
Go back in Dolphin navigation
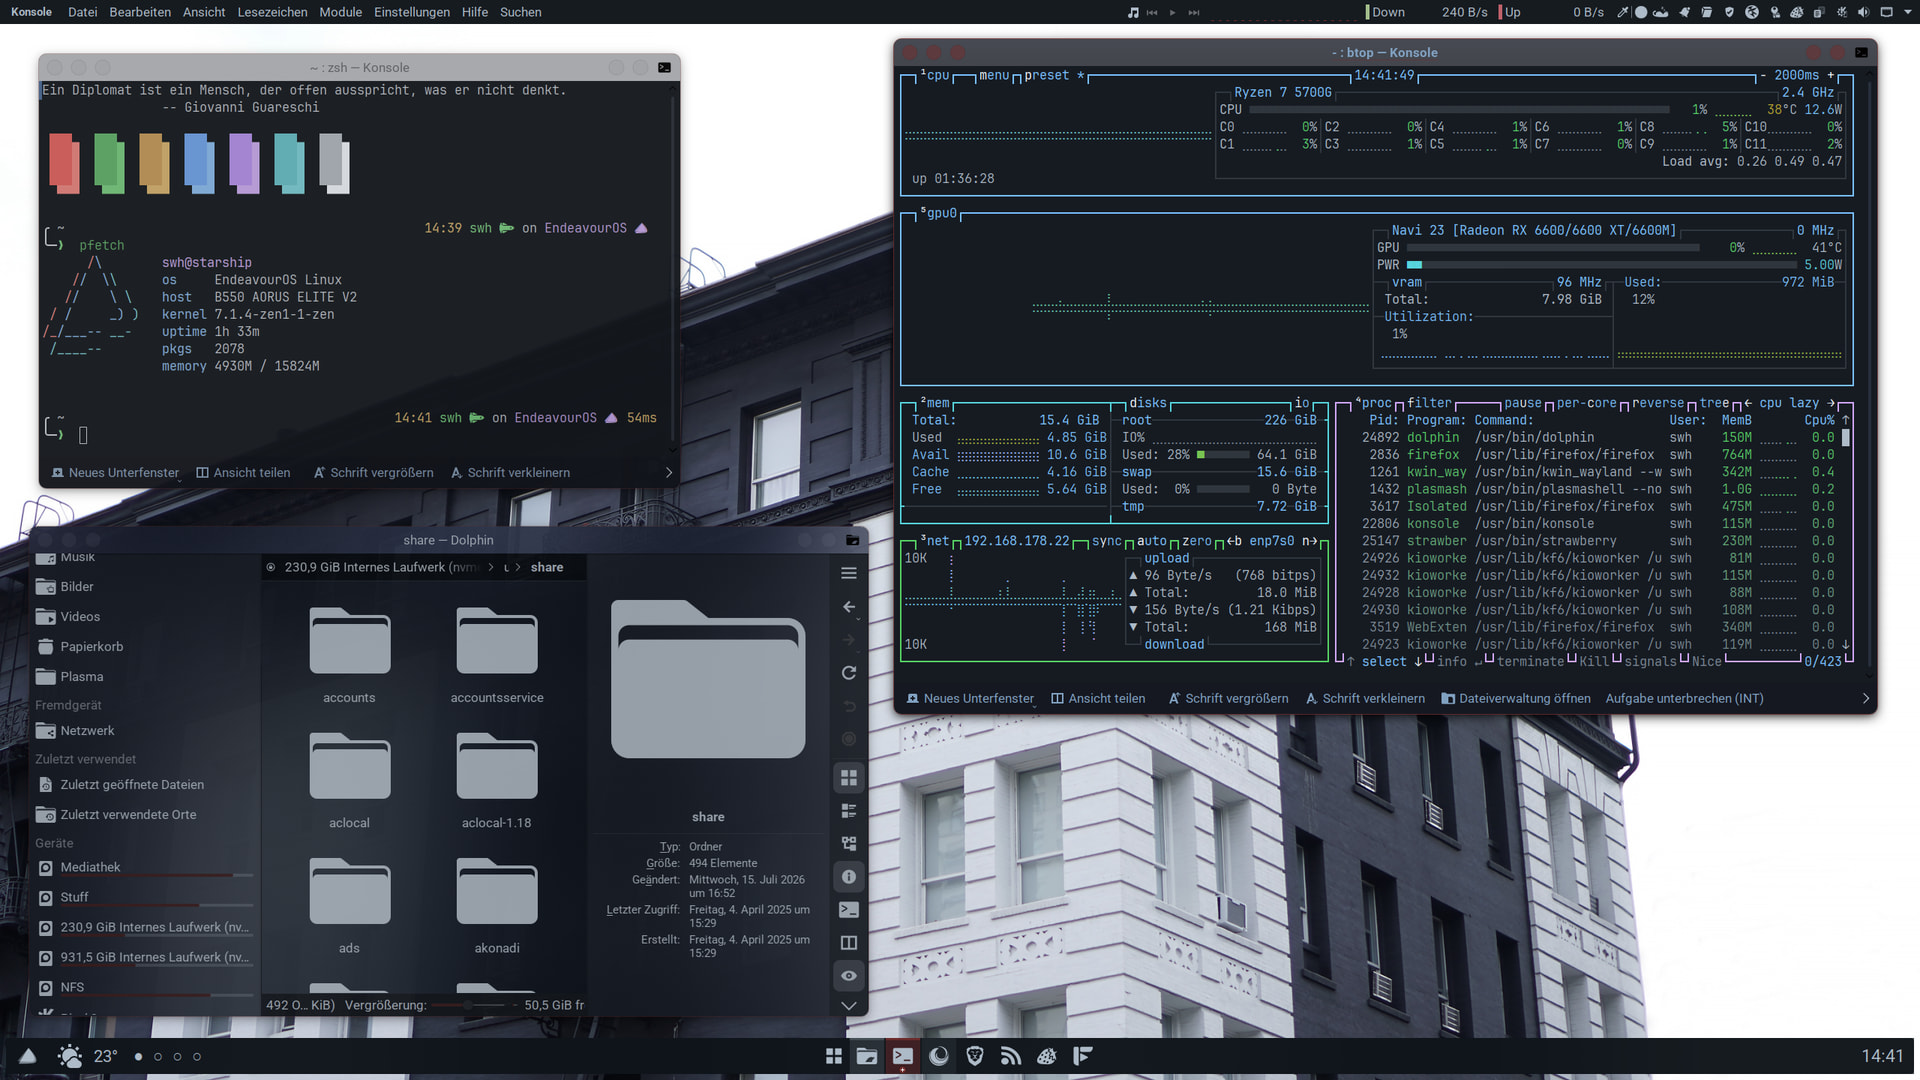849,607
